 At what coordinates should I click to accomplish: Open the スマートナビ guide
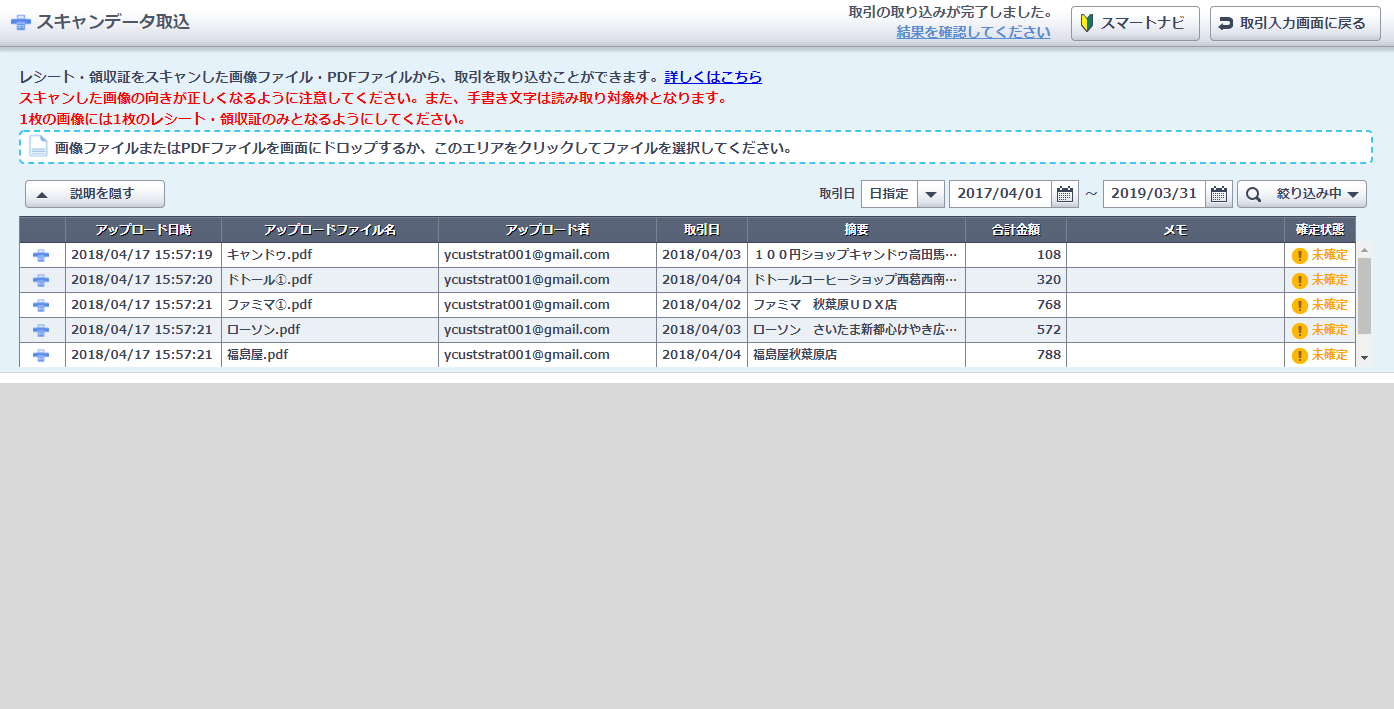pos(1135,23)
